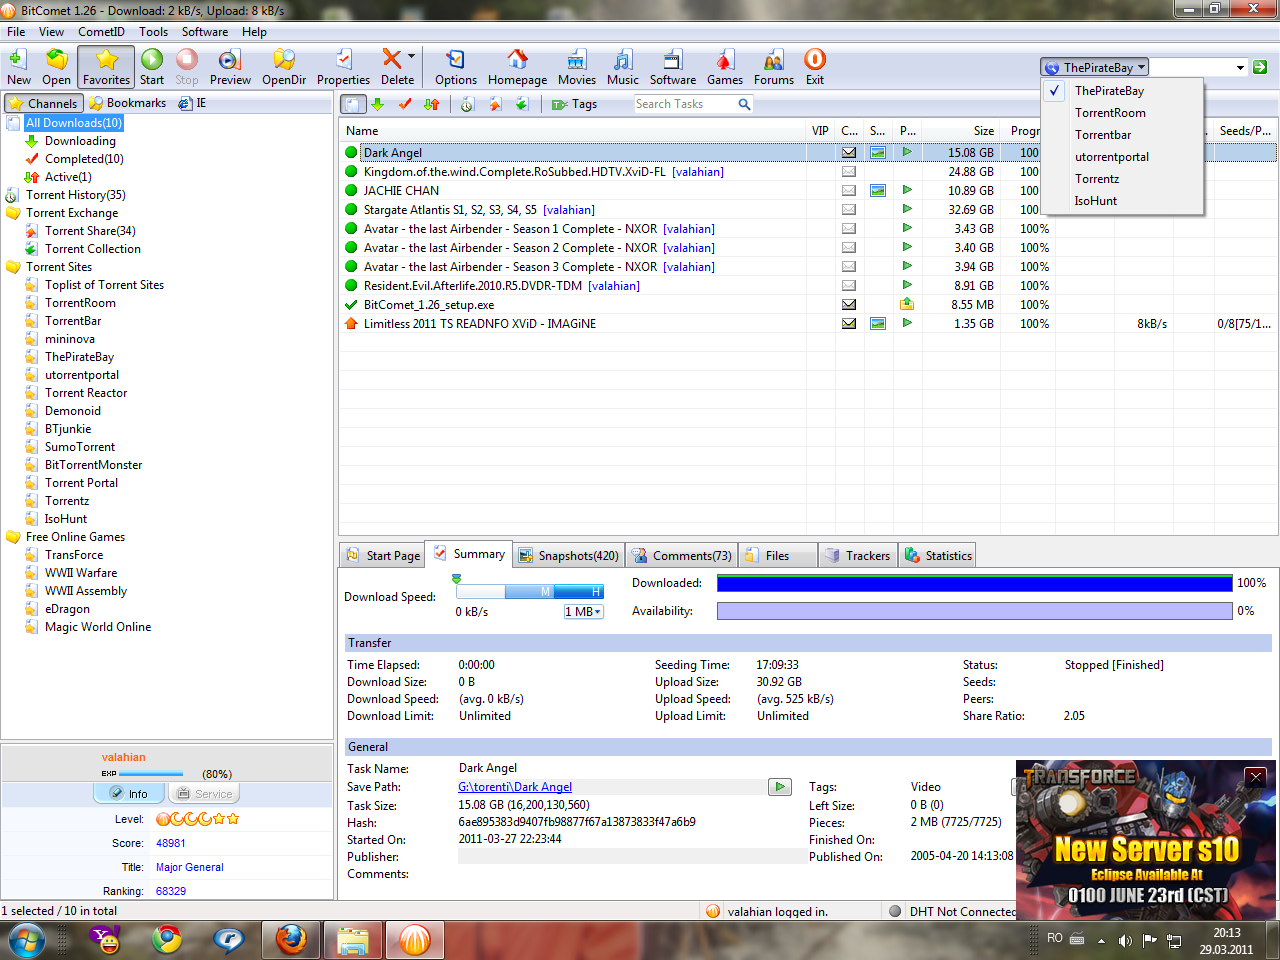Open ThePirateBay search engine dropdown
The image size is (1280, 960).
[1095, 67]
